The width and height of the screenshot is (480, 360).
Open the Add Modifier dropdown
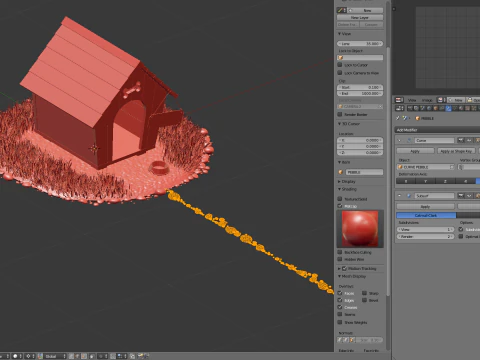coord(437,130)
